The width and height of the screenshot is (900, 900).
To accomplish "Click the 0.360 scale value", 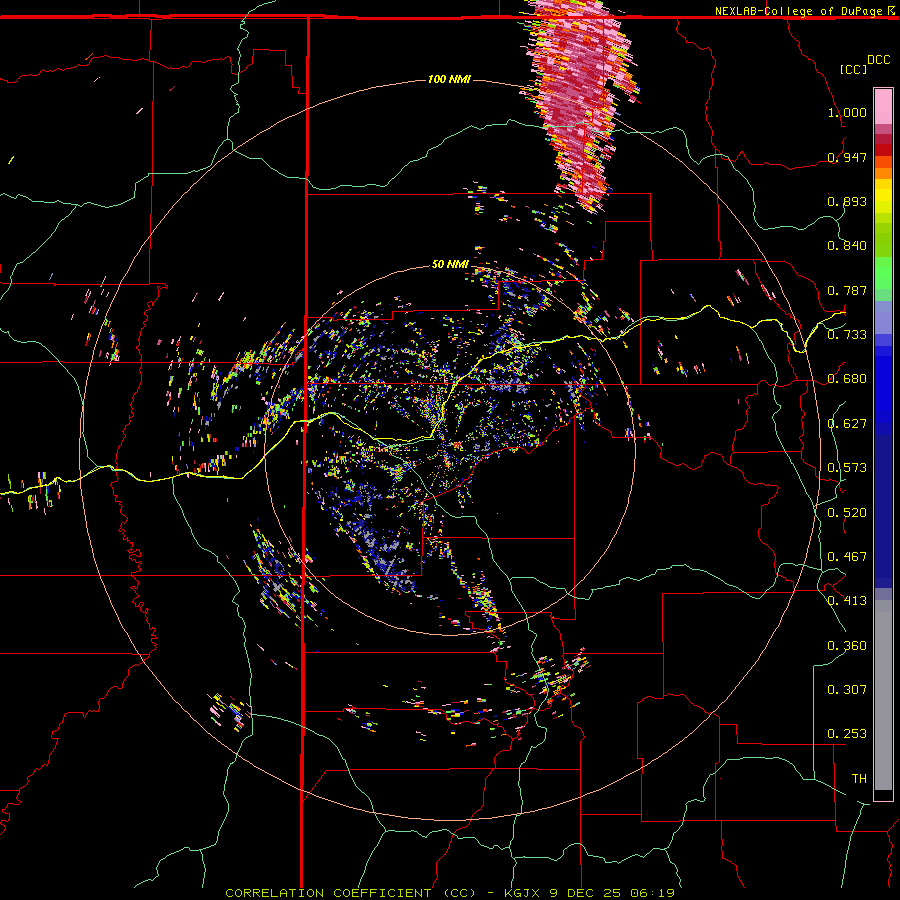I will pyautogui.click(x=847, y=645).
